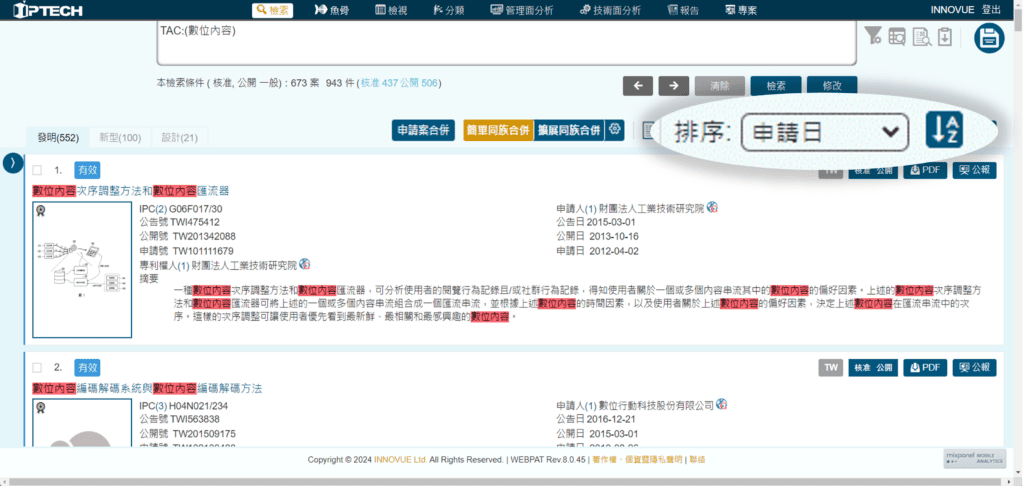Download PDF for result 1
This screenshot has height=486, width=1024.
924,170
